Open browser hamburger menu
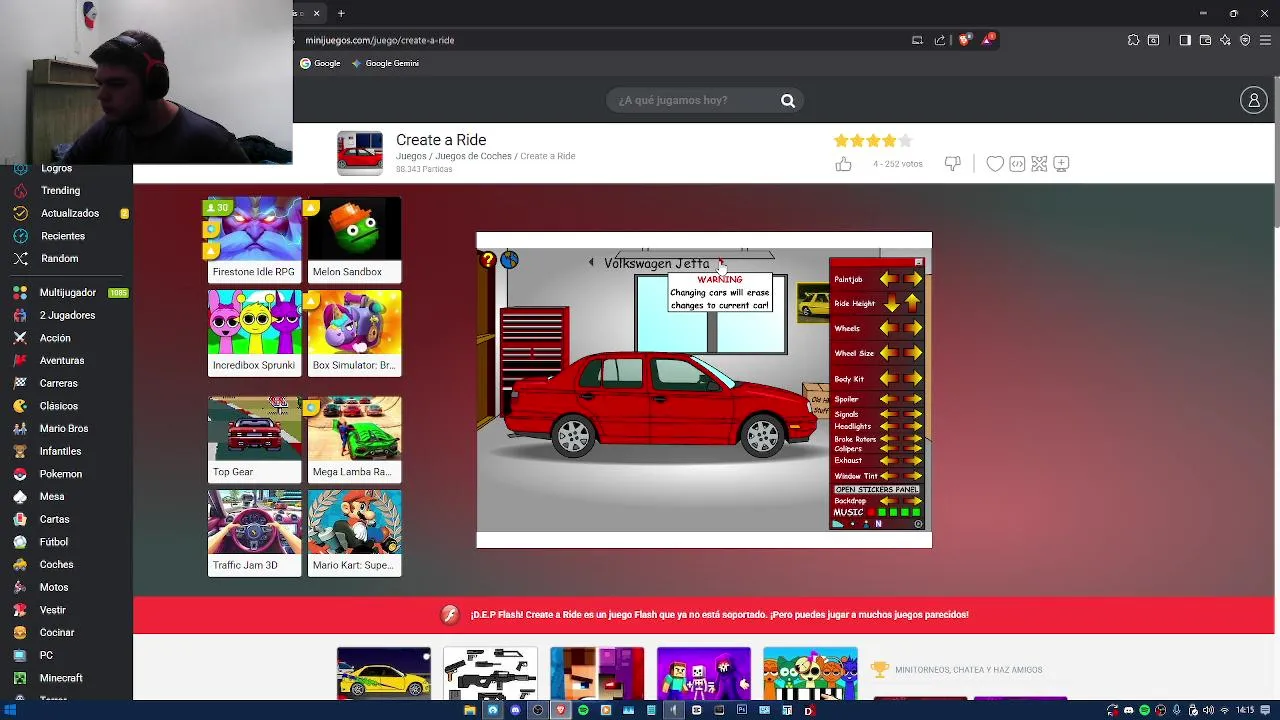1280x720 pixels. point(1265,40)
